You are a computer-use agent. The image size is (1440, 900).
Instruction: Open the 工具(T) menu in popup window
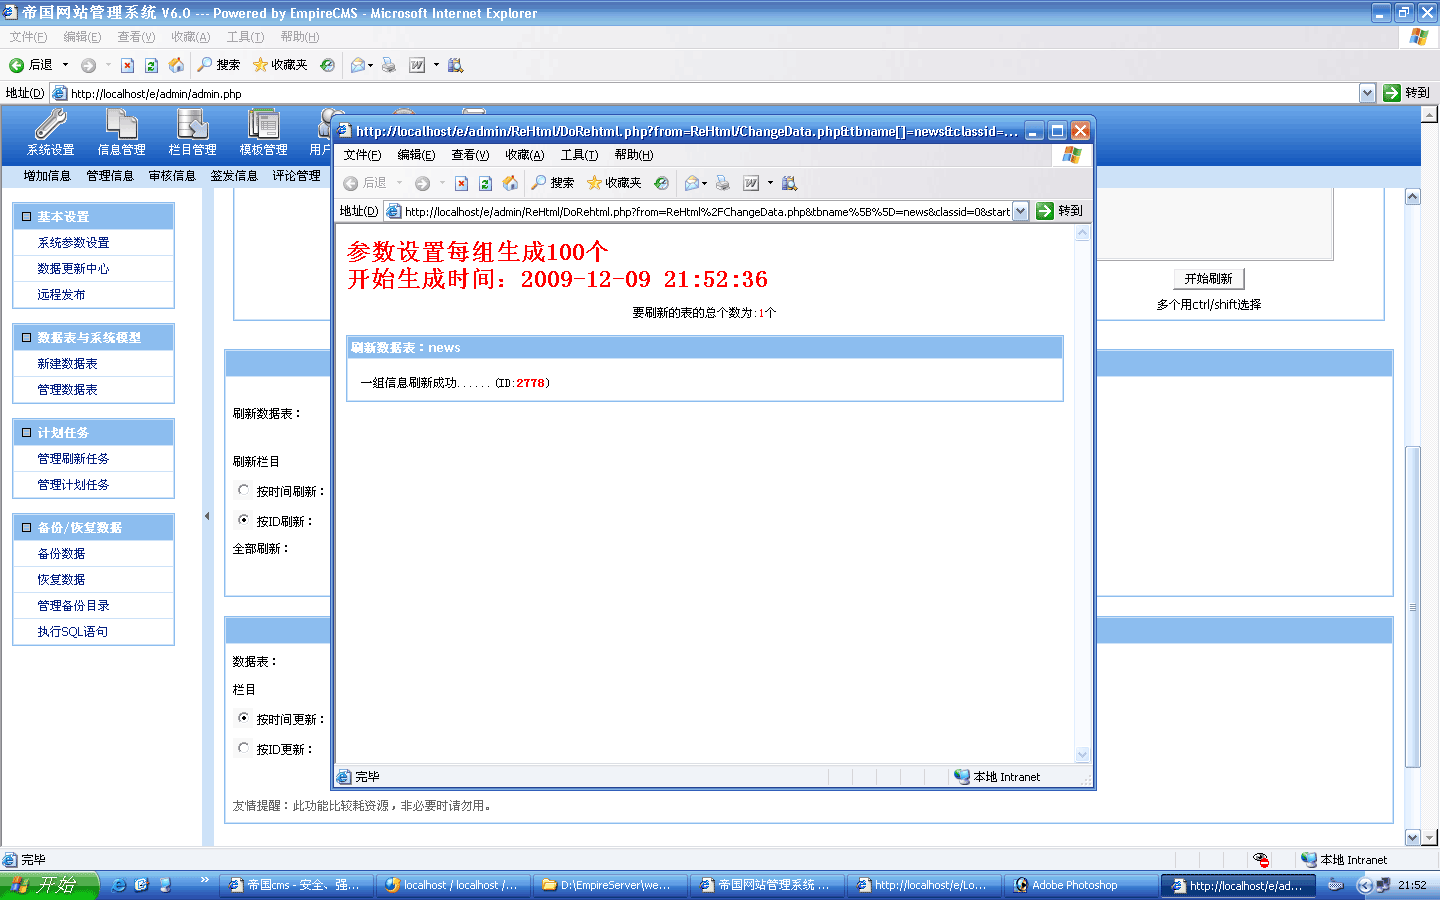coord(579,155)
